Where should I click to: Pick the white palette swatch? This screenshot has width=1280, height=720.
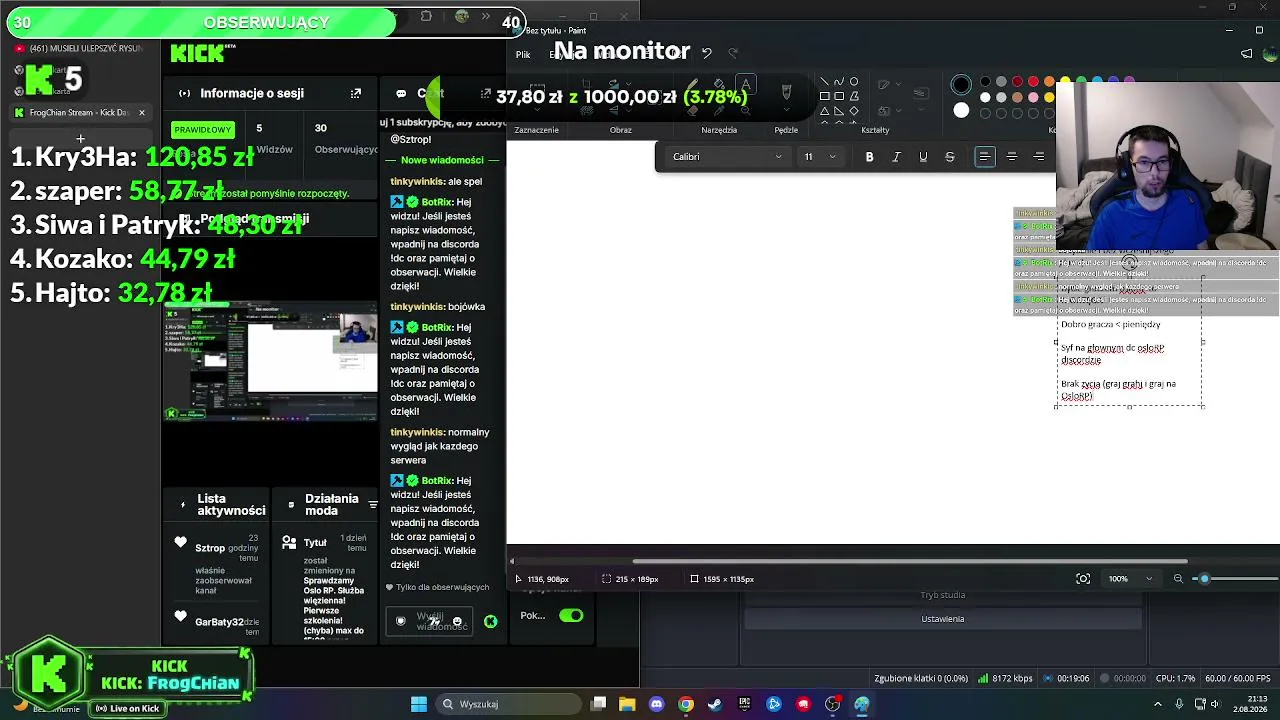coord(985,98)
